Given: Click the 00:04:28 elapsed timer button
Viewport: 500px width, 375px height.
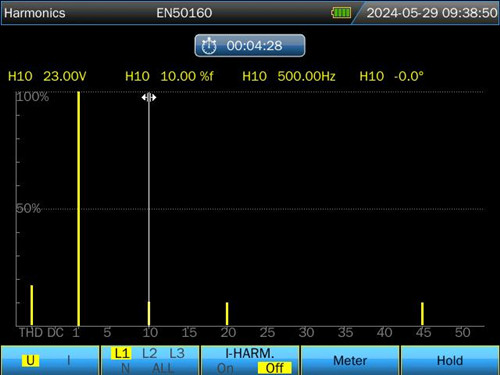Looking at the screenshot, I should 250,46.
